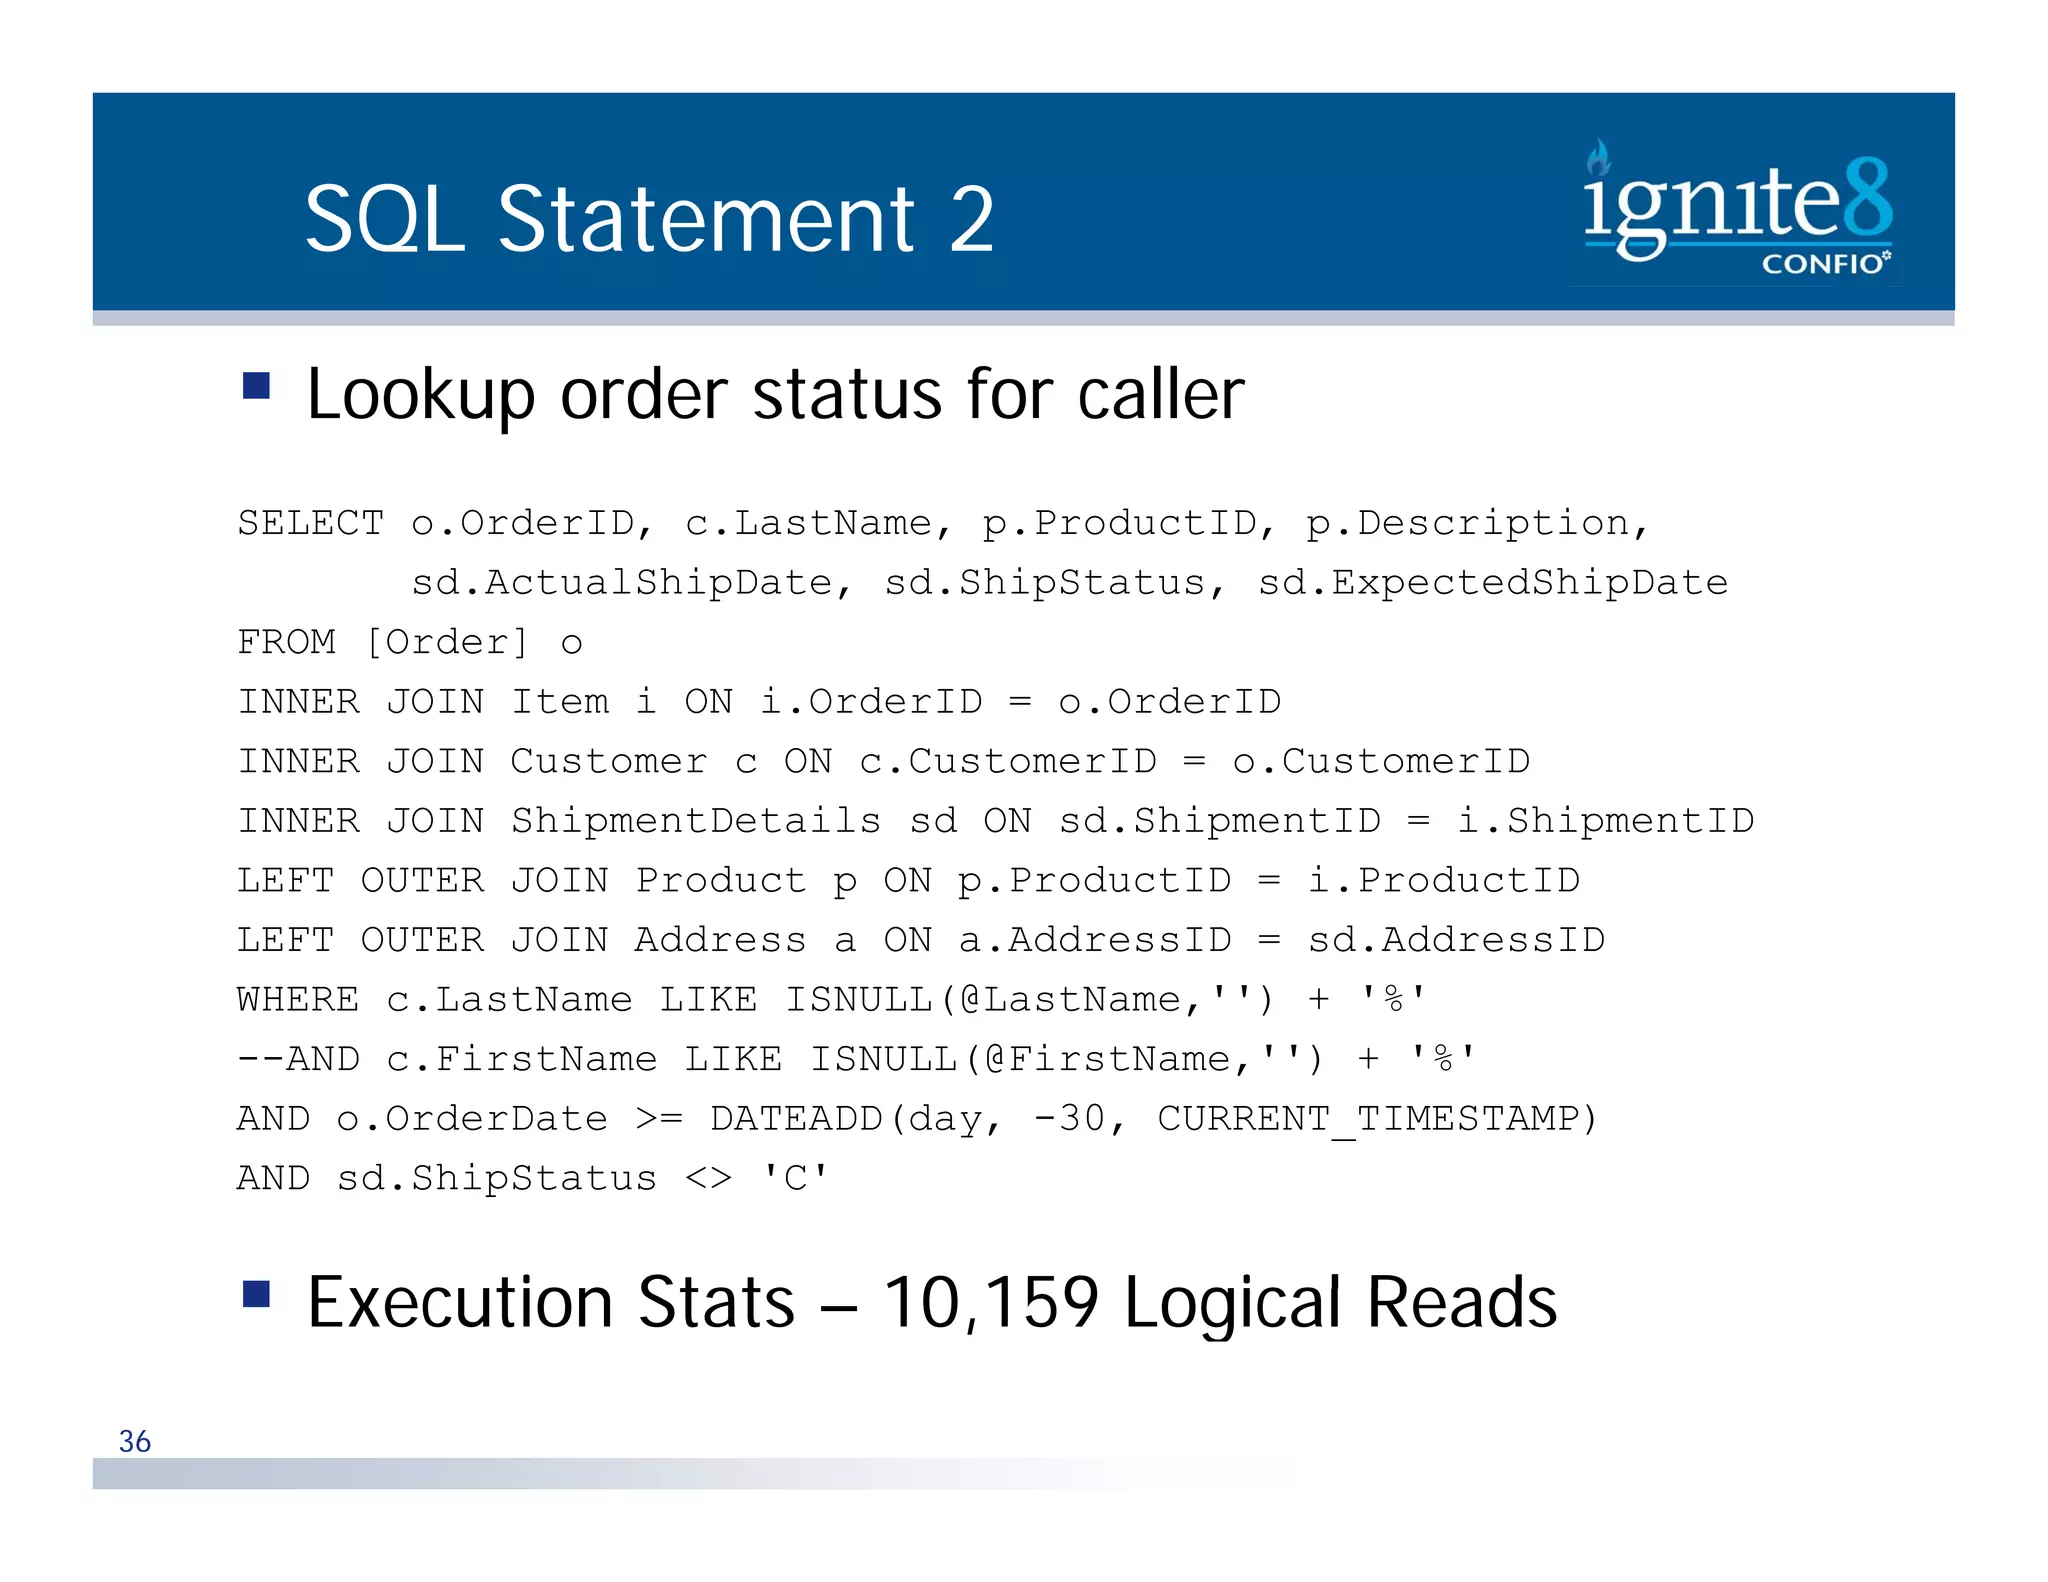Image resolution: width=2048 pixels, height=1582 pixels.
Task: Click the blue bullet before Execution Stats
Action: (x=257, y=1294)
